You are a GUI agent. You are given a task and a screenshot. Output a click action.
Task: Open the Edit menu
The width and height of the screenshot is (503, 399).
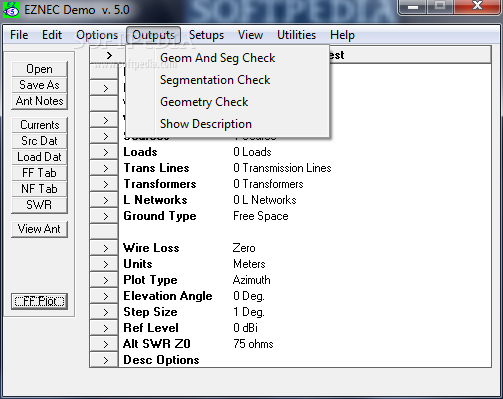click(52, 35)
